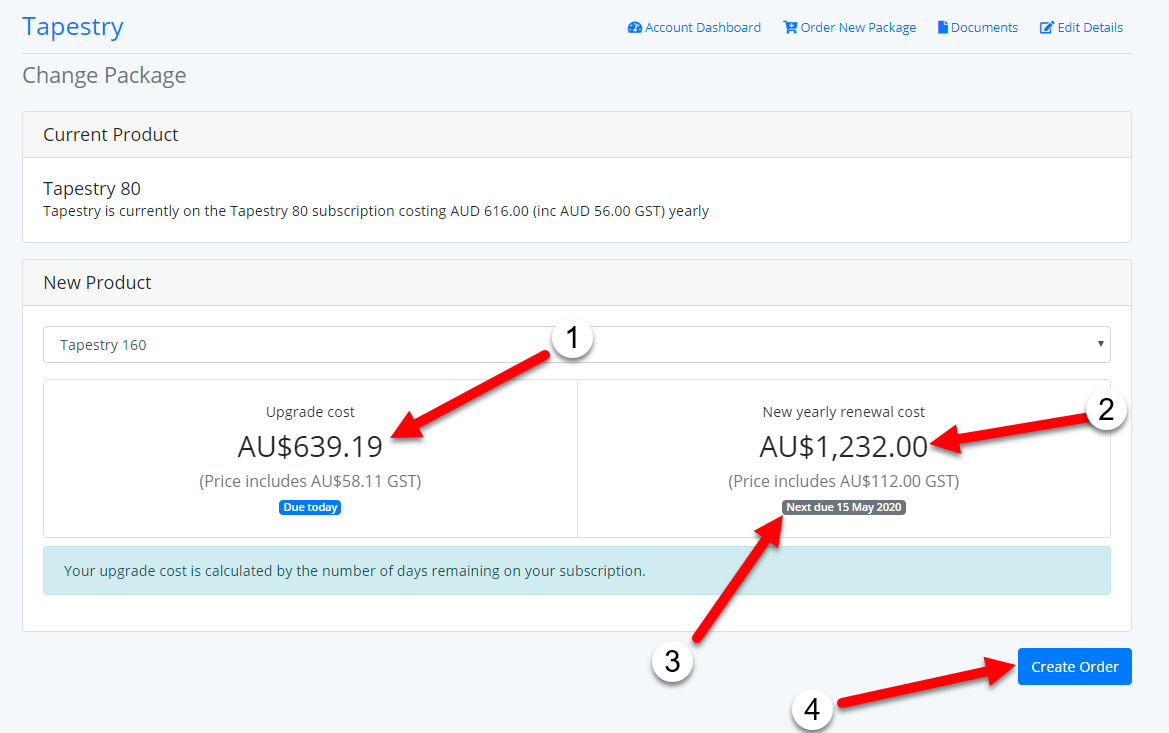Open the Documents page link
1169x733 pixels.
(984, 28)
